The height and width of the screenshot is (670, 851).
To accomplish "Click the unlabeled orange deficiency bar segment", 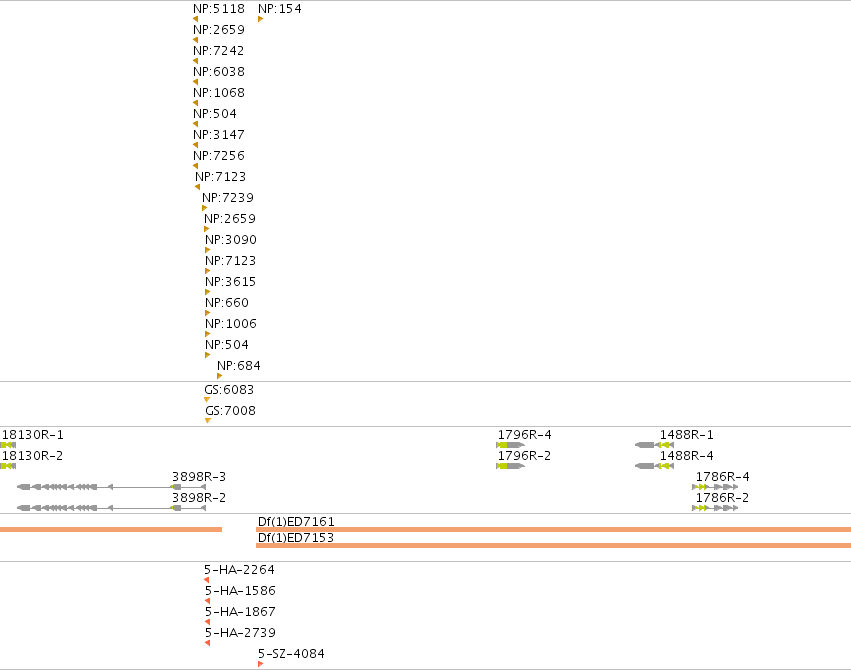I will (111, 529).
